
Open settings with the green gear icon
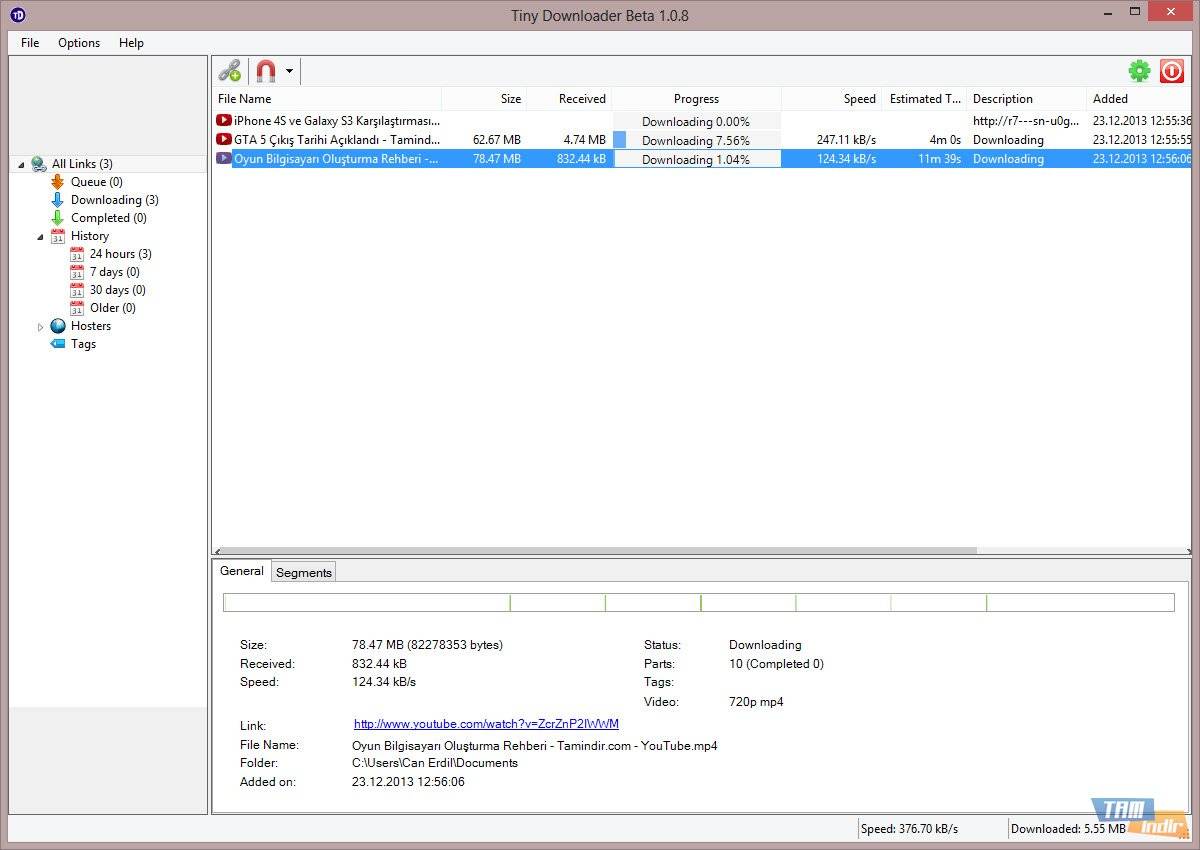coord(1139,71)
